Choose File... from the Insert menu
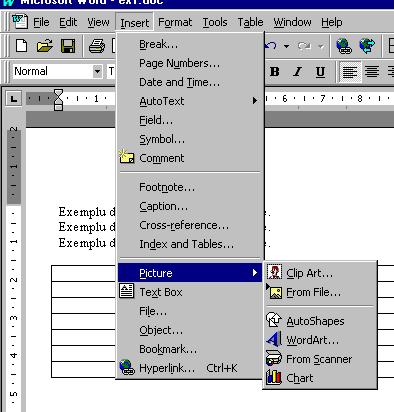The width and height of the screenshot is (394, 412). (x=190, y=311)
